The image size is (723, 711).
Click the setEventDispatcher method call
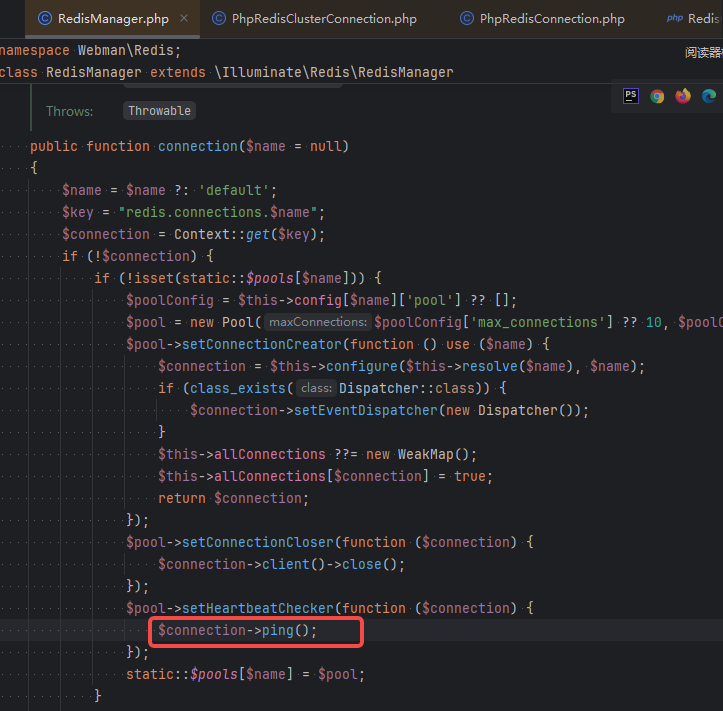click(366, 410)
